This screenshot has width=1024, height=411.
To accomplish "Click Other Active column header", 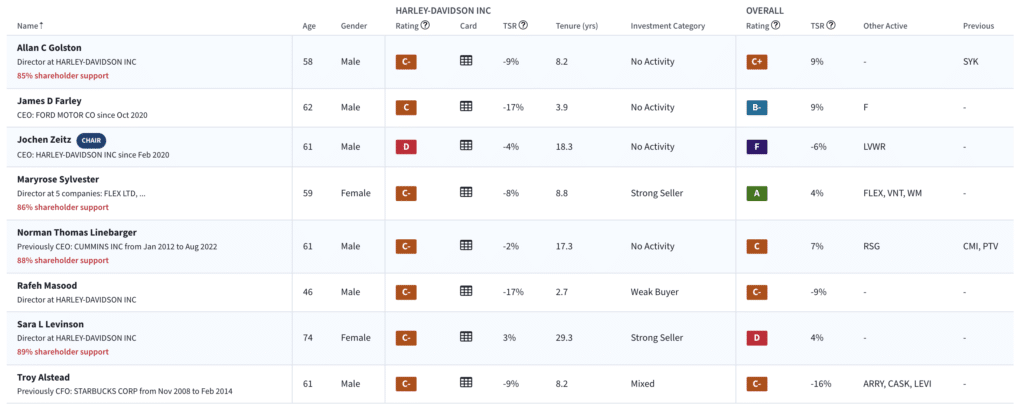I will tap(885, 26).
